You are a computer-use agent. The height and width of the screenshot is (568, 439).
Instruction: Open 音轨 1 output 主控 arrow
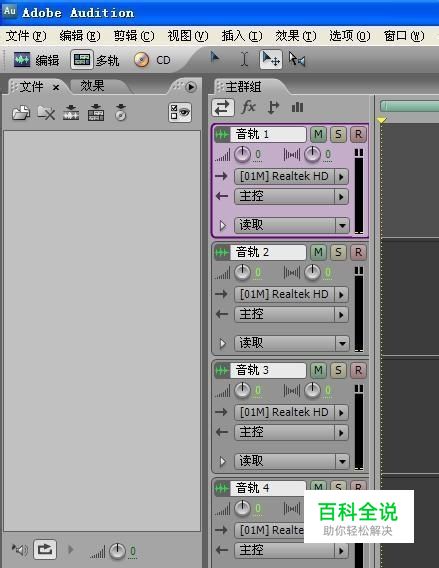coord(341,197)
